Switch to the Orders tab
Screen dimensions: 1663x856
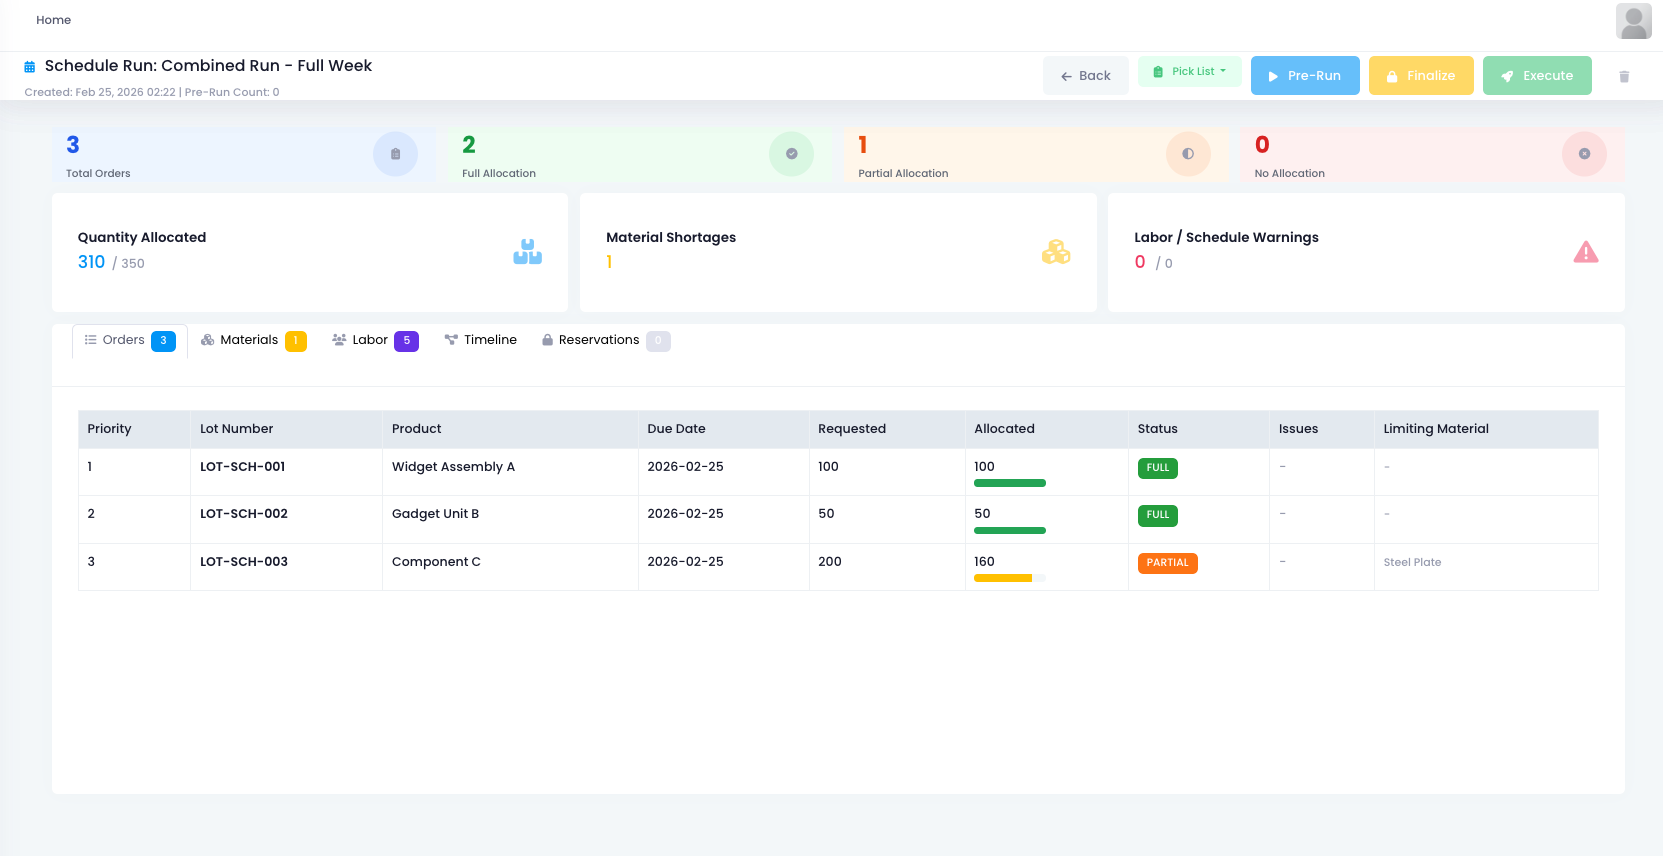[130, 341]
